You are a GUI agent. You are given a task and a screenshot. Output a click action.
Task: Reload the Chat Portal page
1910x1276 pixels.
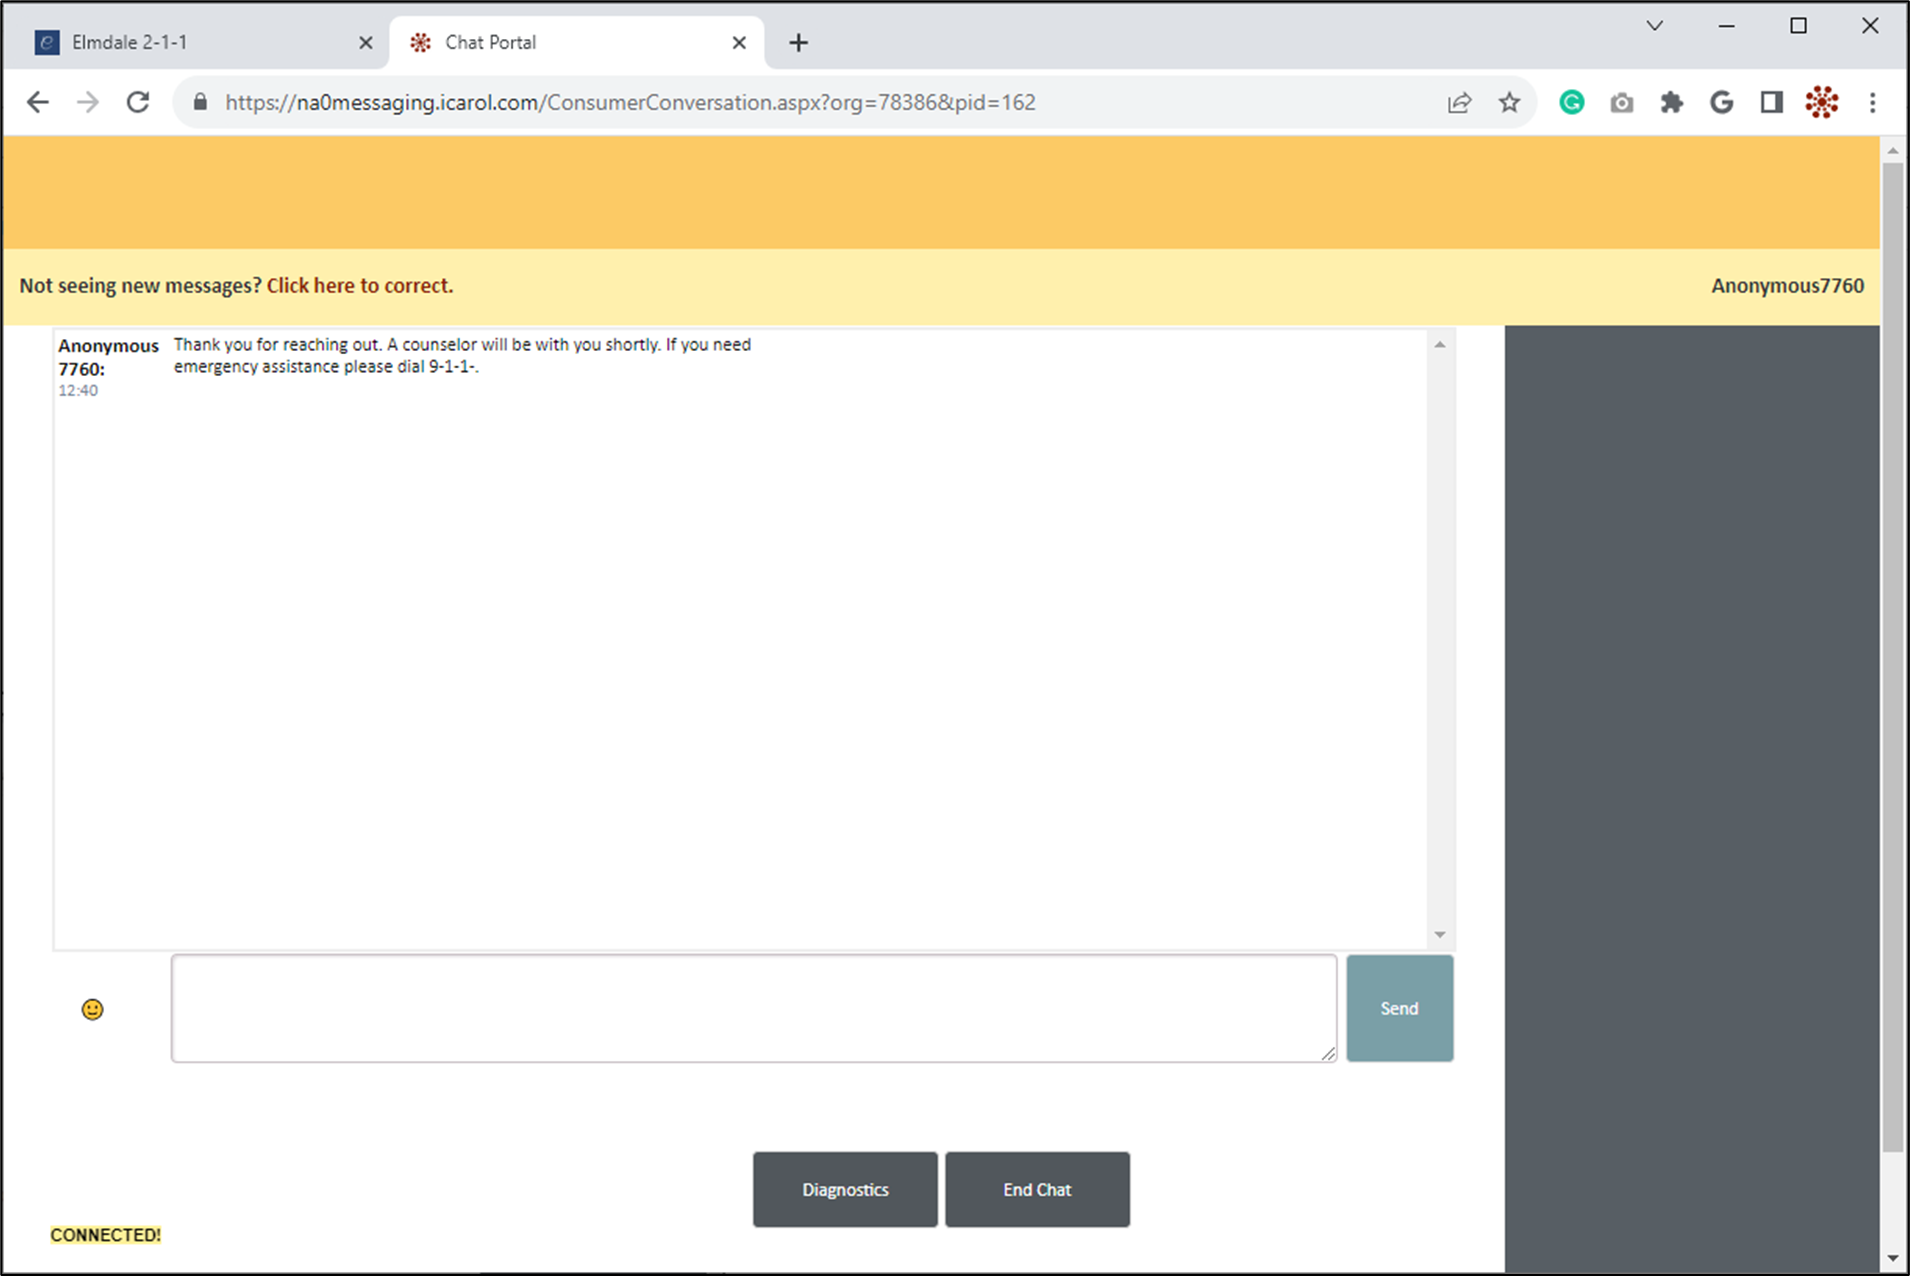click(x=138, y=102)
